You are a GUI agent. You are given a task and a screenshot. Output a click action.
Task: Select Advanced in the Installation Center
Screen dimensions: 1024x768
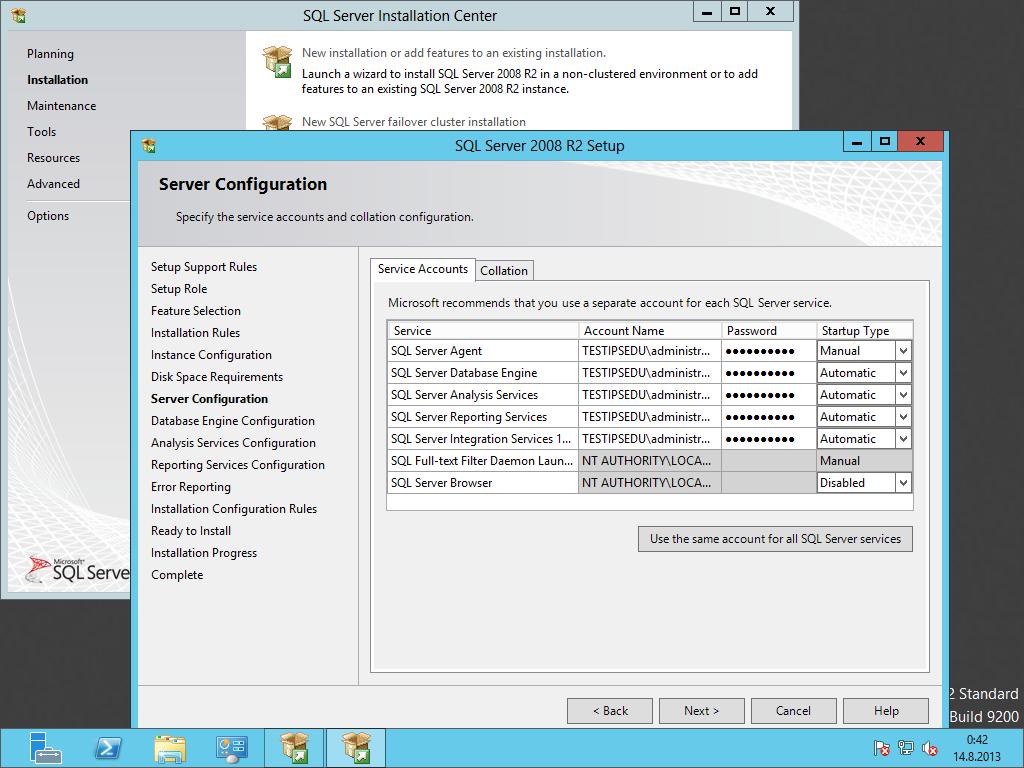pos(53,184)
